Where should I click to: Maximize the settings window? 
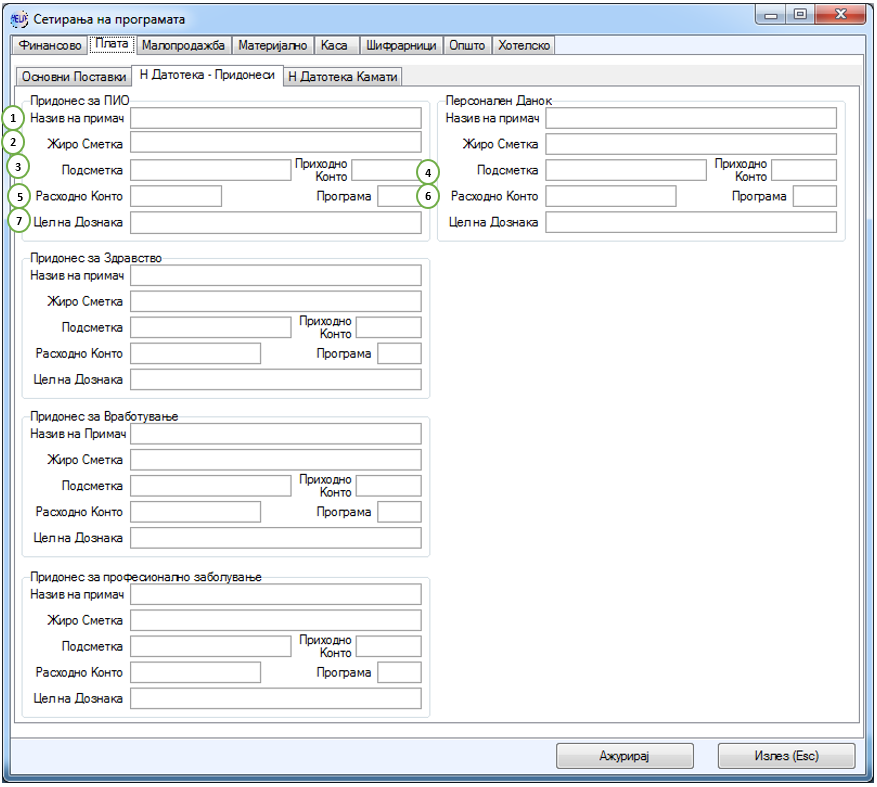pos(801,15)
